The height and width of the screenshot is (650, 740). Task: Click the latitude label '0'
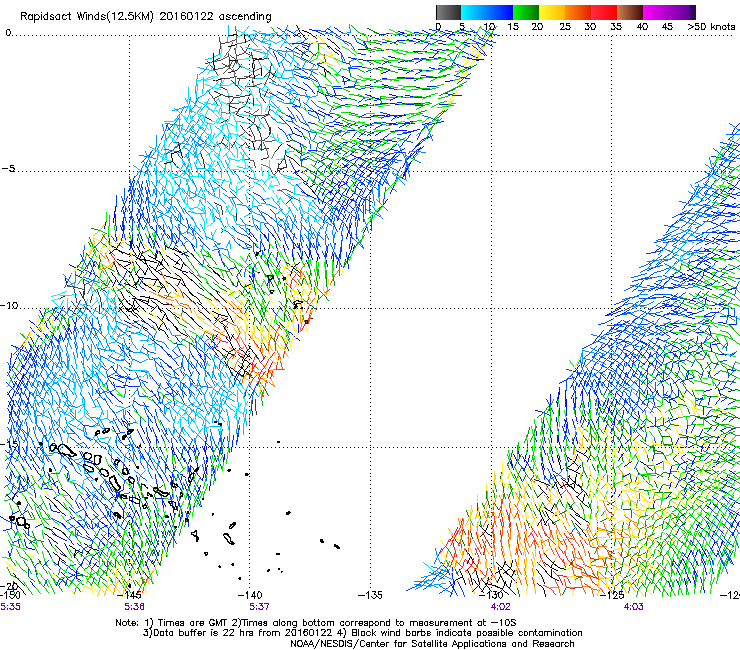pyautogui.click(x=8, y=33)
